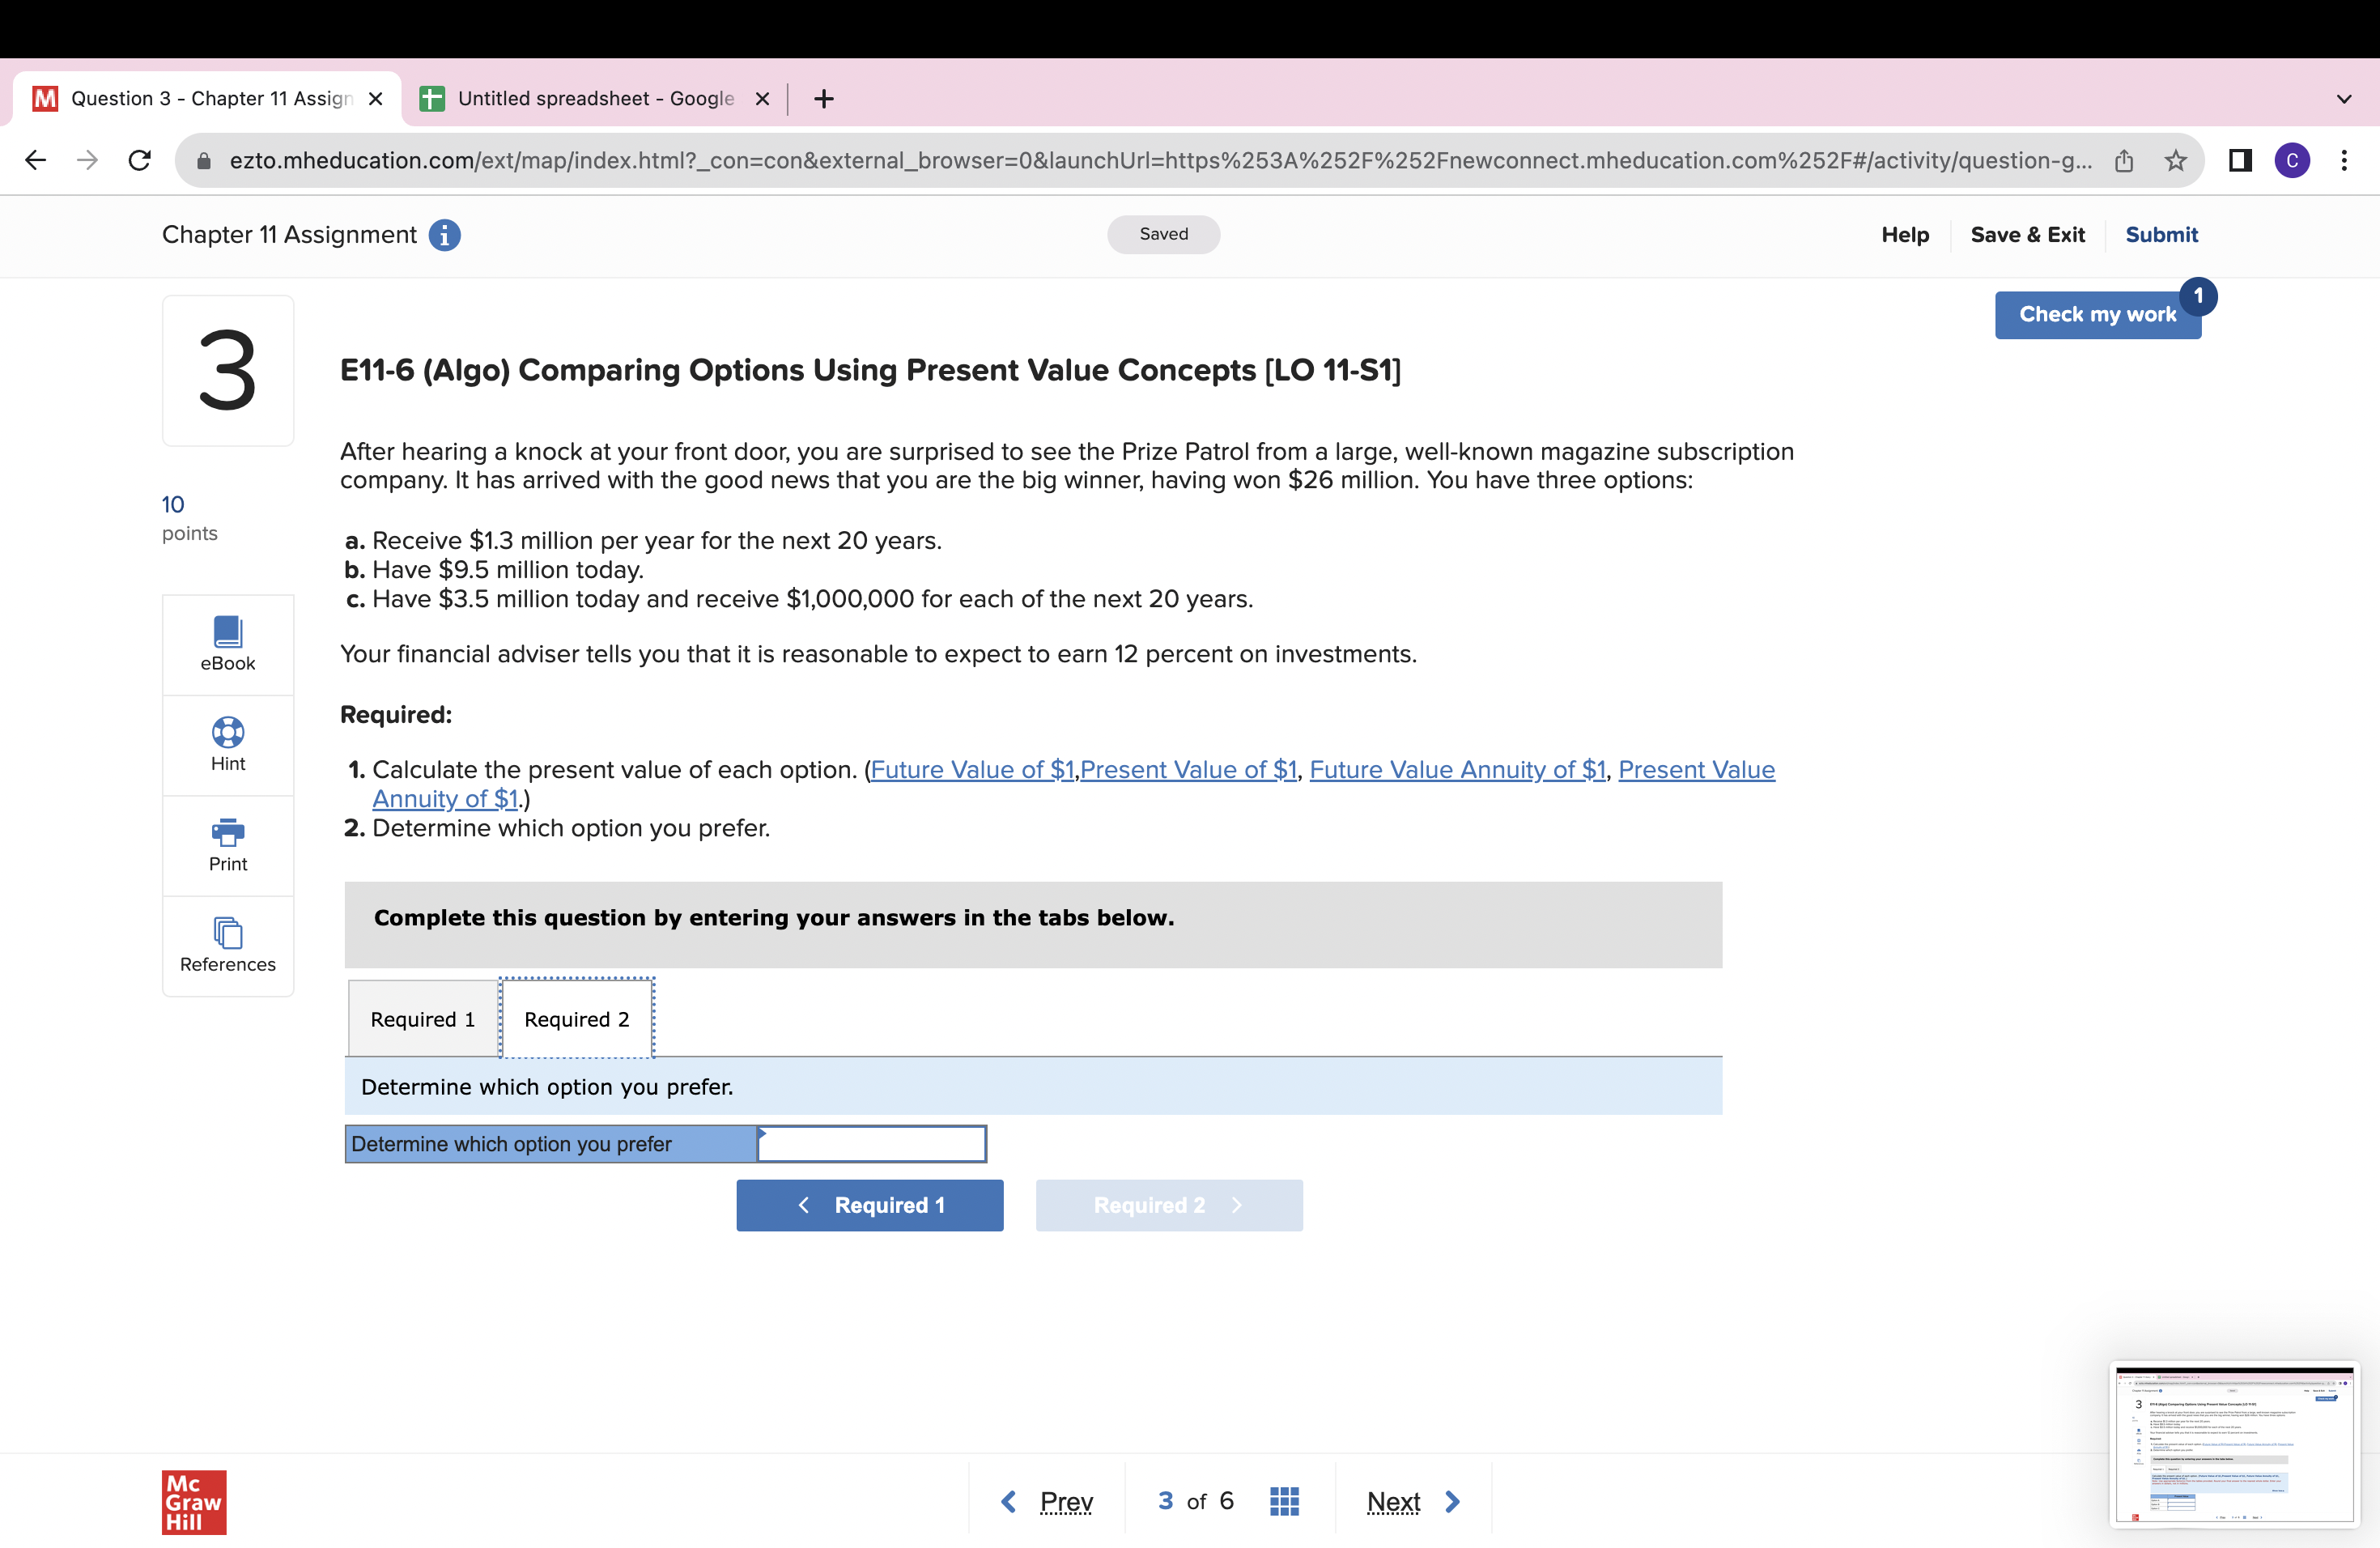Click the Check my work button
The image size is (2380, 1548).
(2096, 314)
